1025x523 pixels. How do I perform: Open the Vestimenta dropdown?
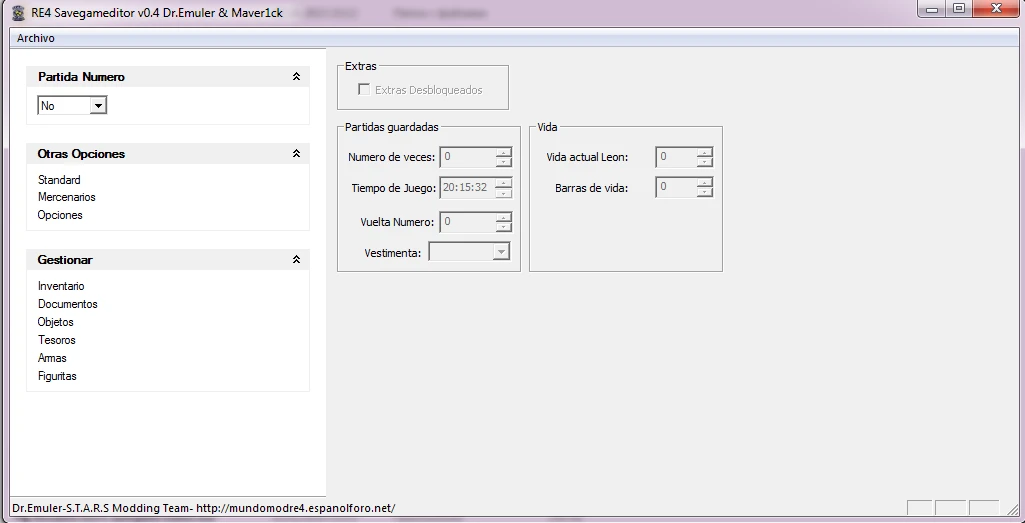pos(501,252)
